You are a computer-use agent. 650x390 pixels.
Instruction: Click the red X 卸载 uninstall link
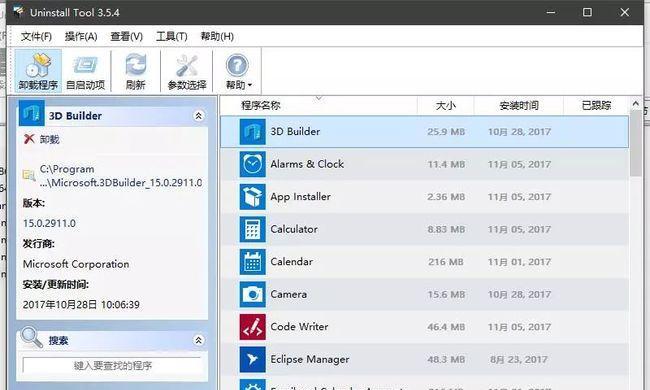41,139
